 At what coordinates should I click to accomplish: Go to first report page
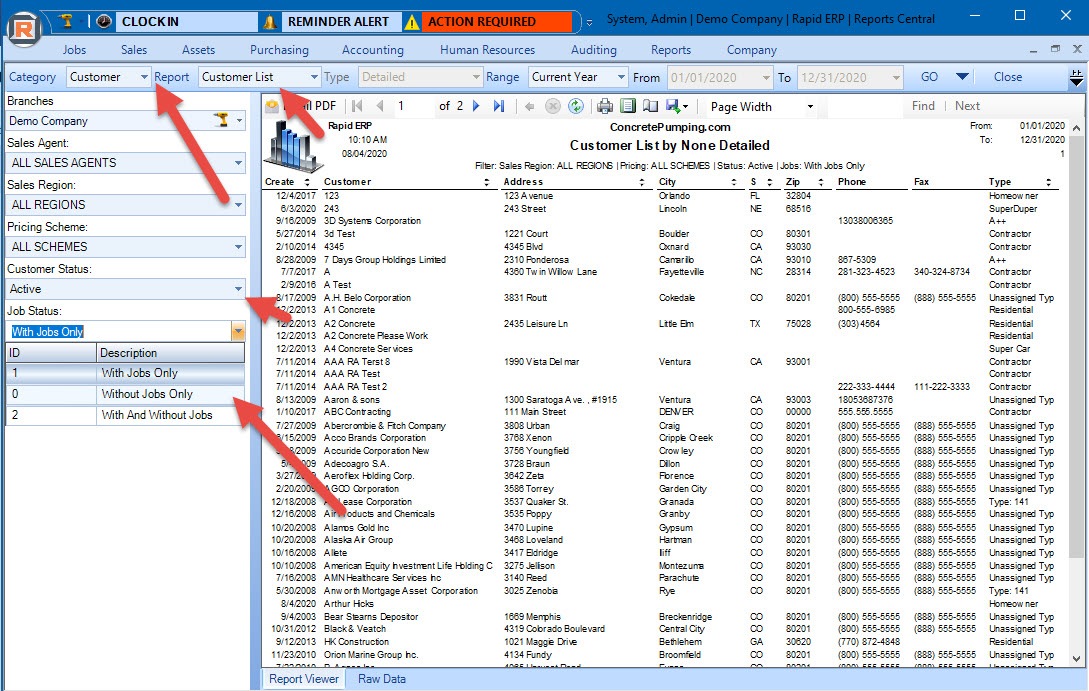coord(357,106)
